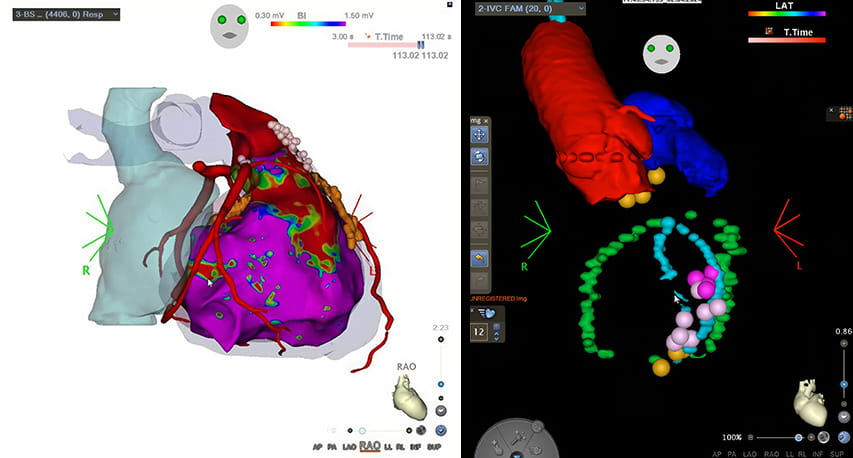Click the gray sphere icon in left view
This screenshot has width=853, height=458.
[x=421, y=431]
